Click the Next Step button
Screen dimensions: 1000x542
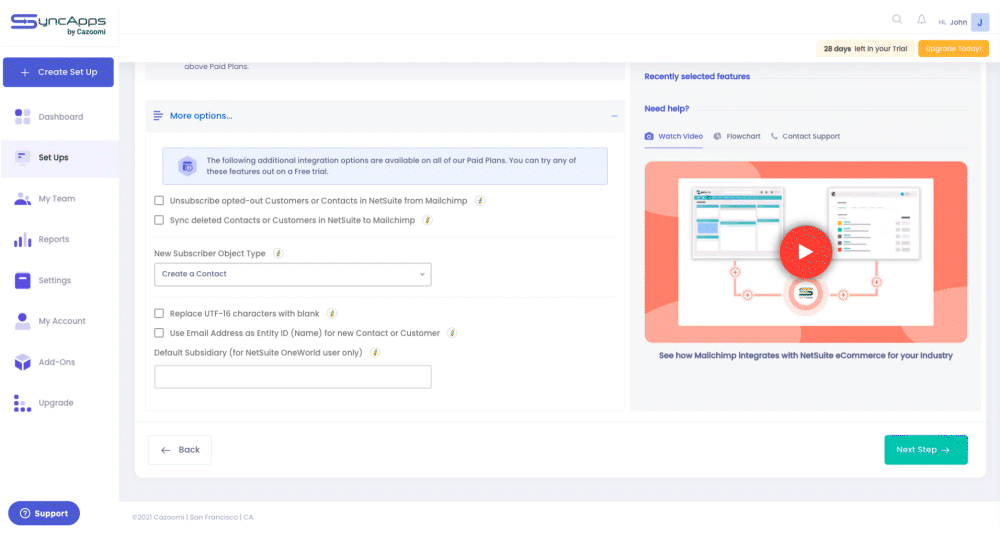point(925,450)
